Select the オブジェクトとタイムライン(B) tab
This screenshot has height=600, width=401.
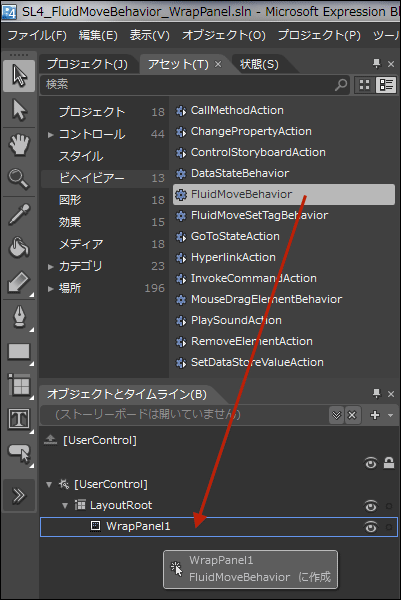127,394
